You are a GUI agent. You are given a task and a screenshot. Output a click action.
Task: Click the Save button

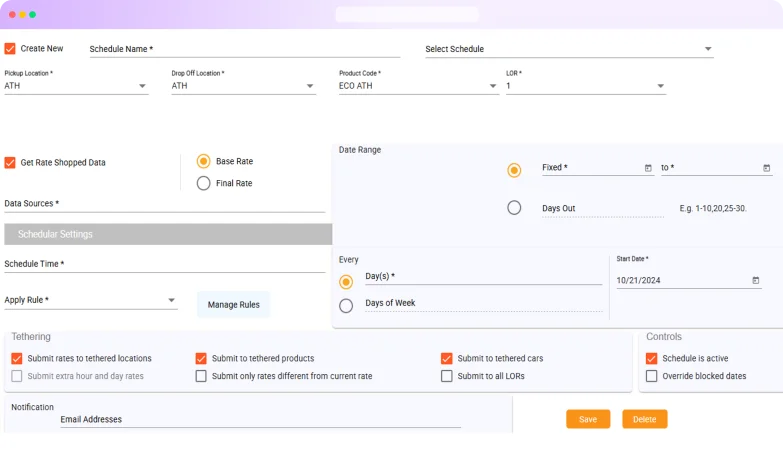587,419
